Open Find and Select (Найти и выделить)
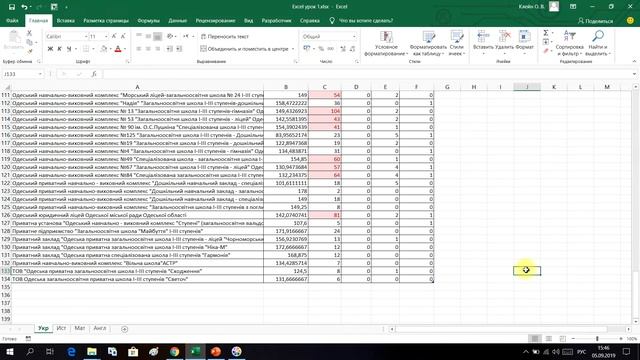This screenshot has width=640, height=360. 598,43
